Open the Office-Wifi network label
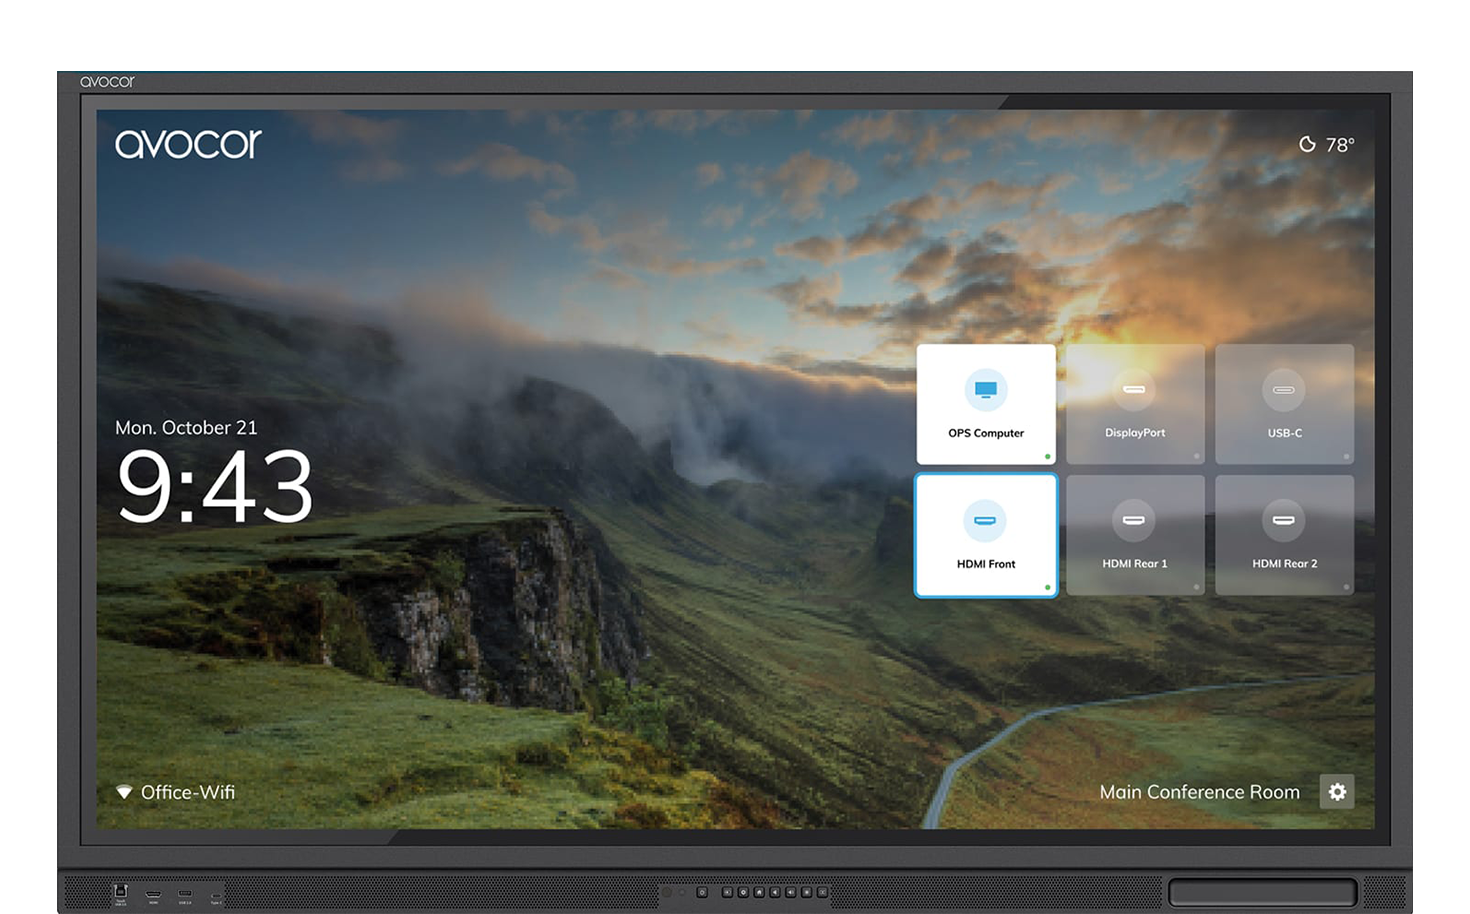 pyautogui.click(x=188, y=792)
